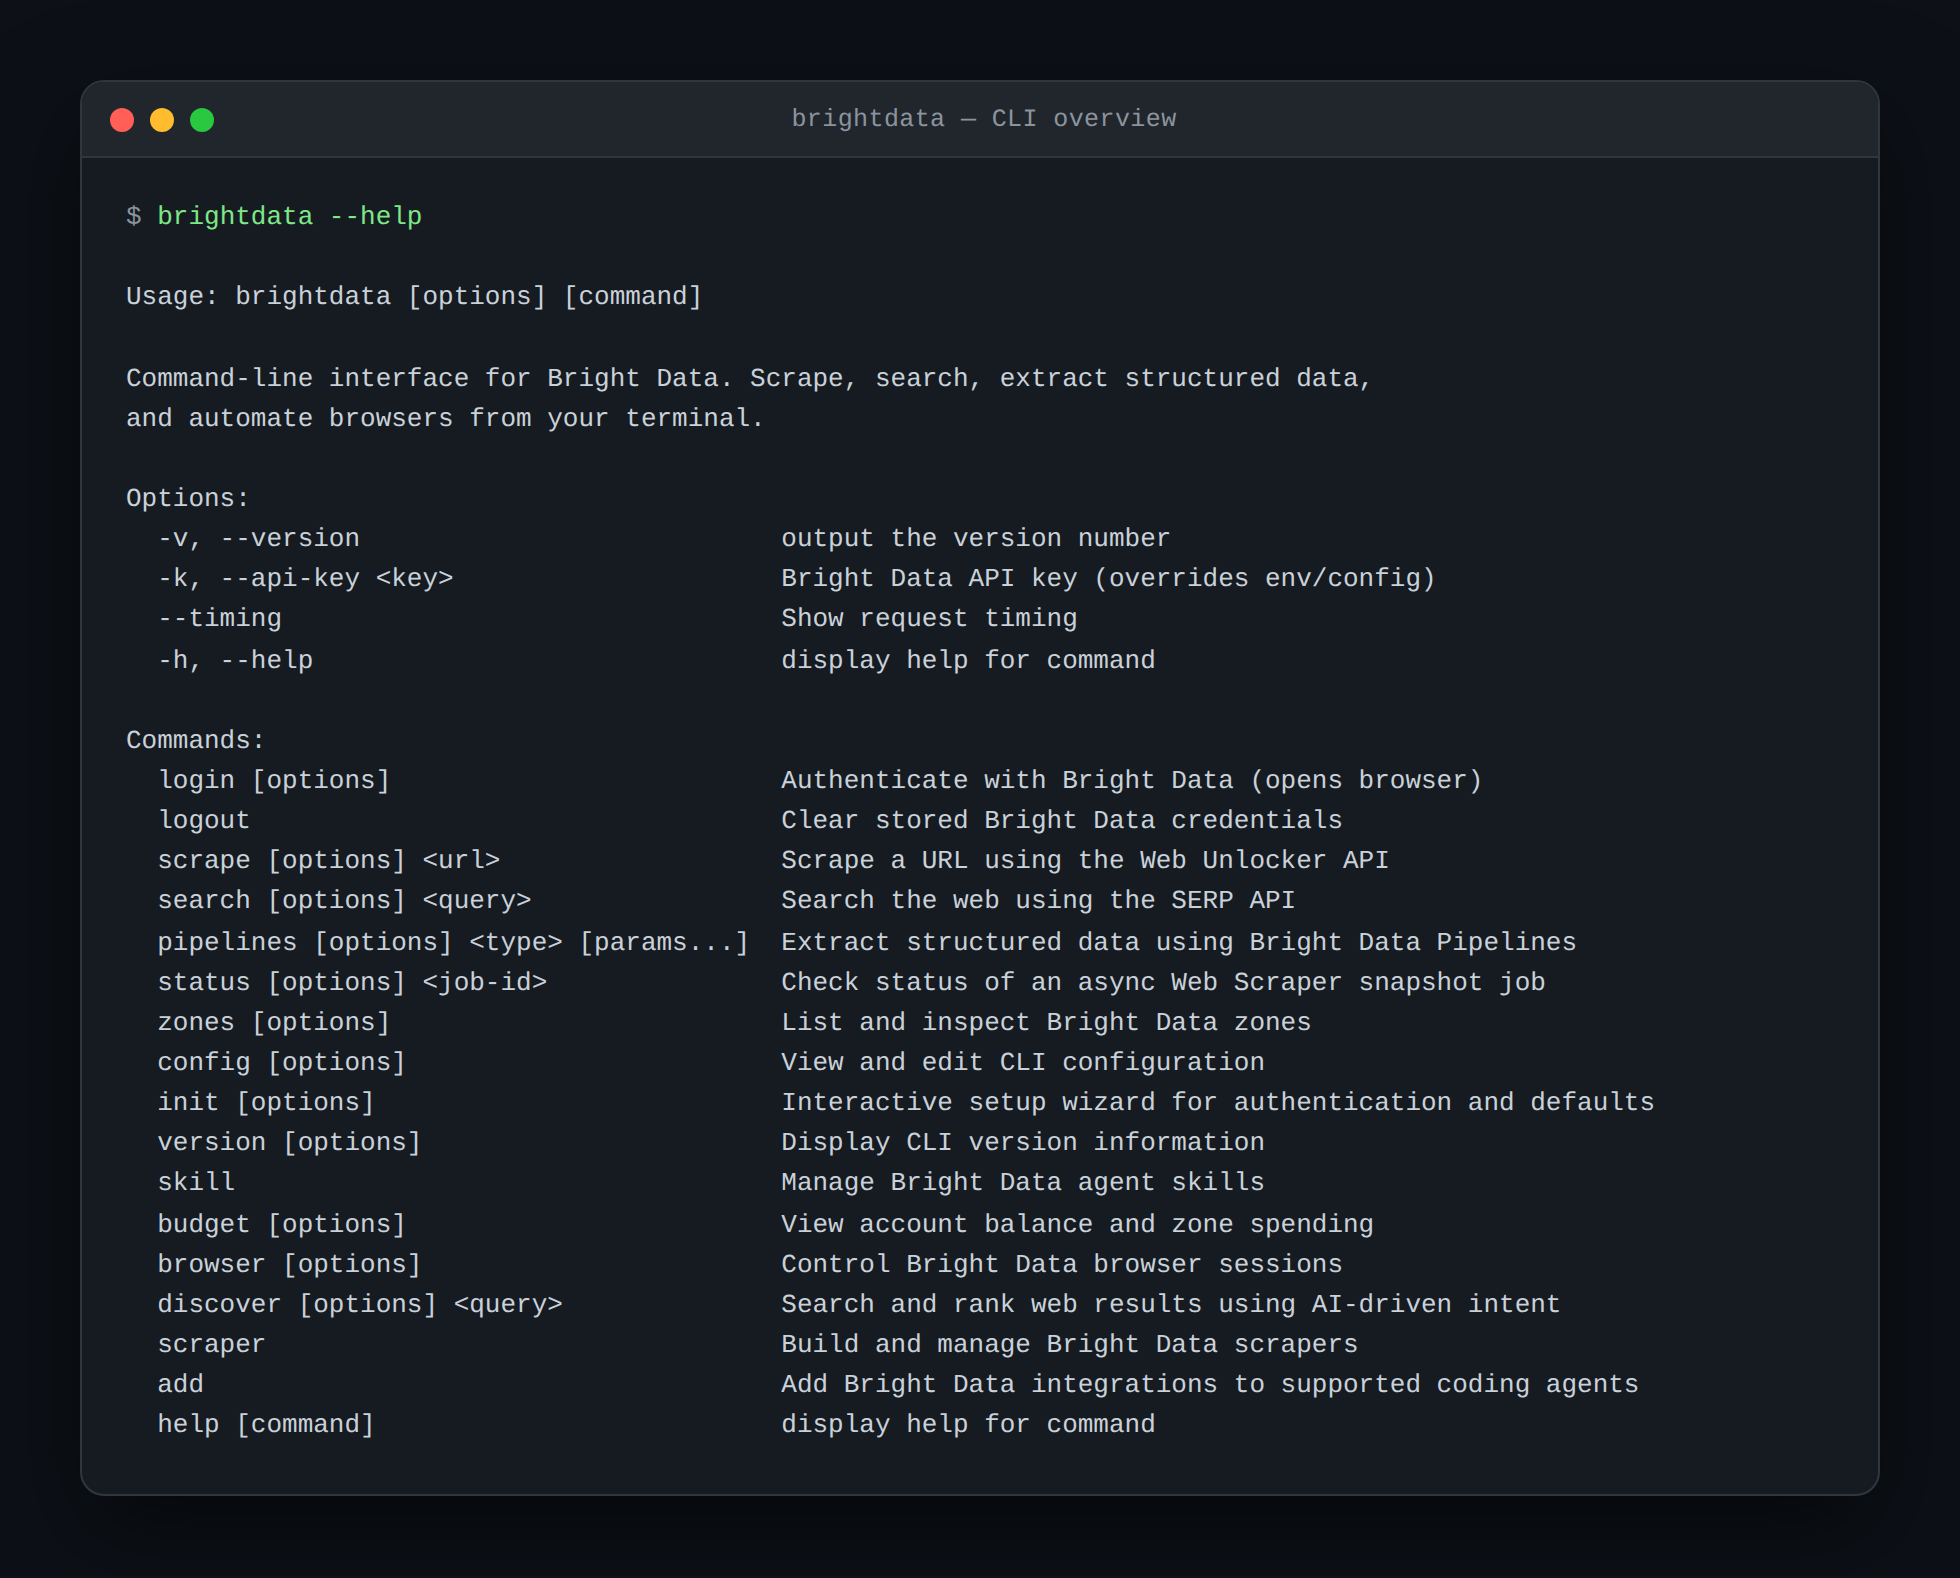
Task: Click the 'Usage: brightdata [options] [command]' line
Action: 414,296
